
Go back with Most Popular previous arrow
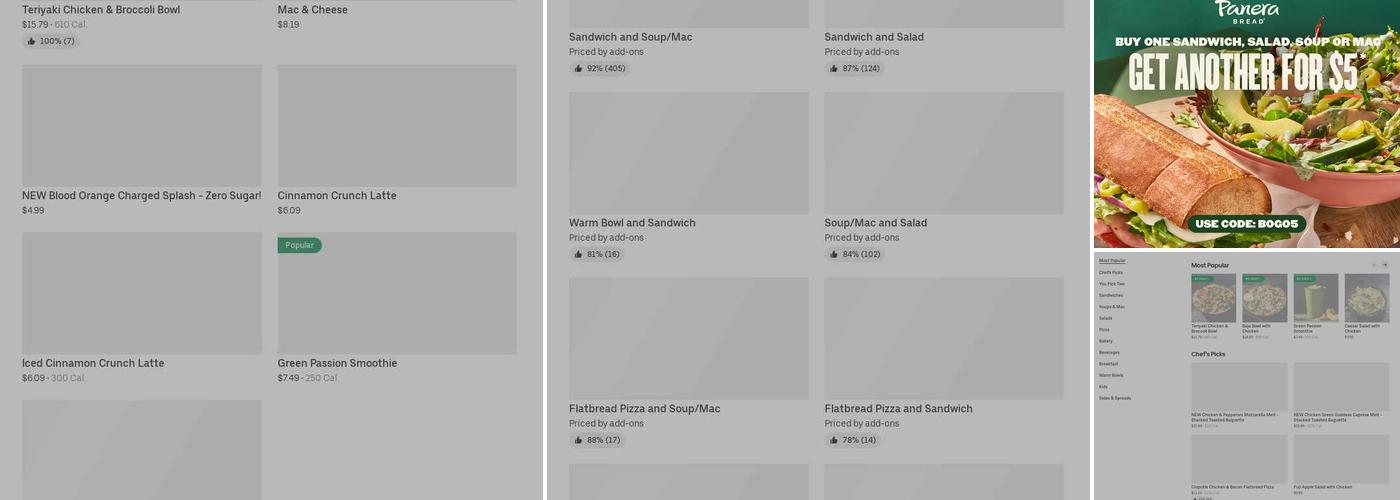pyautogui.click(x=1374, y=265)
